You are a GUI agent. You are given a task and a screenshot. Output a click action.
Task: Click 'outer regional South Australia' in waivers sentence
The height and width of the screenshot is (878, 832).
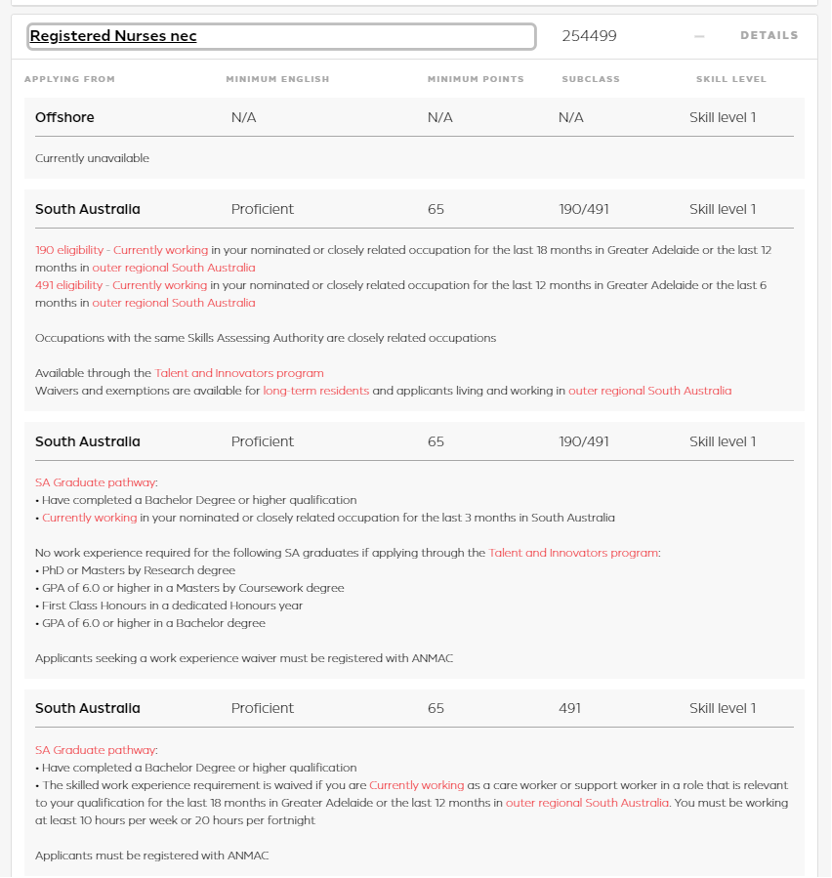pos(649,391)
